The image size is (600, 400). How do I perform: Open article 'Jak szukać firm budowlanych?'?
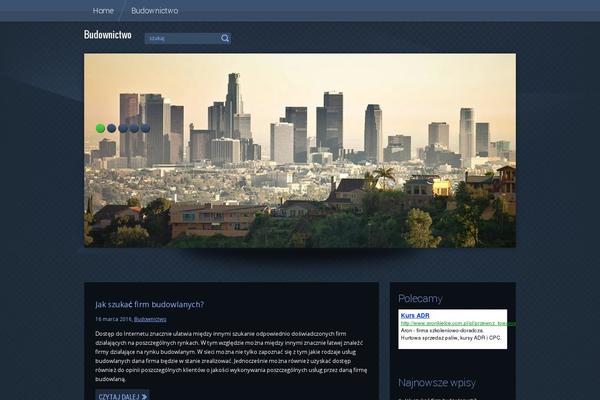click(149, 304)
